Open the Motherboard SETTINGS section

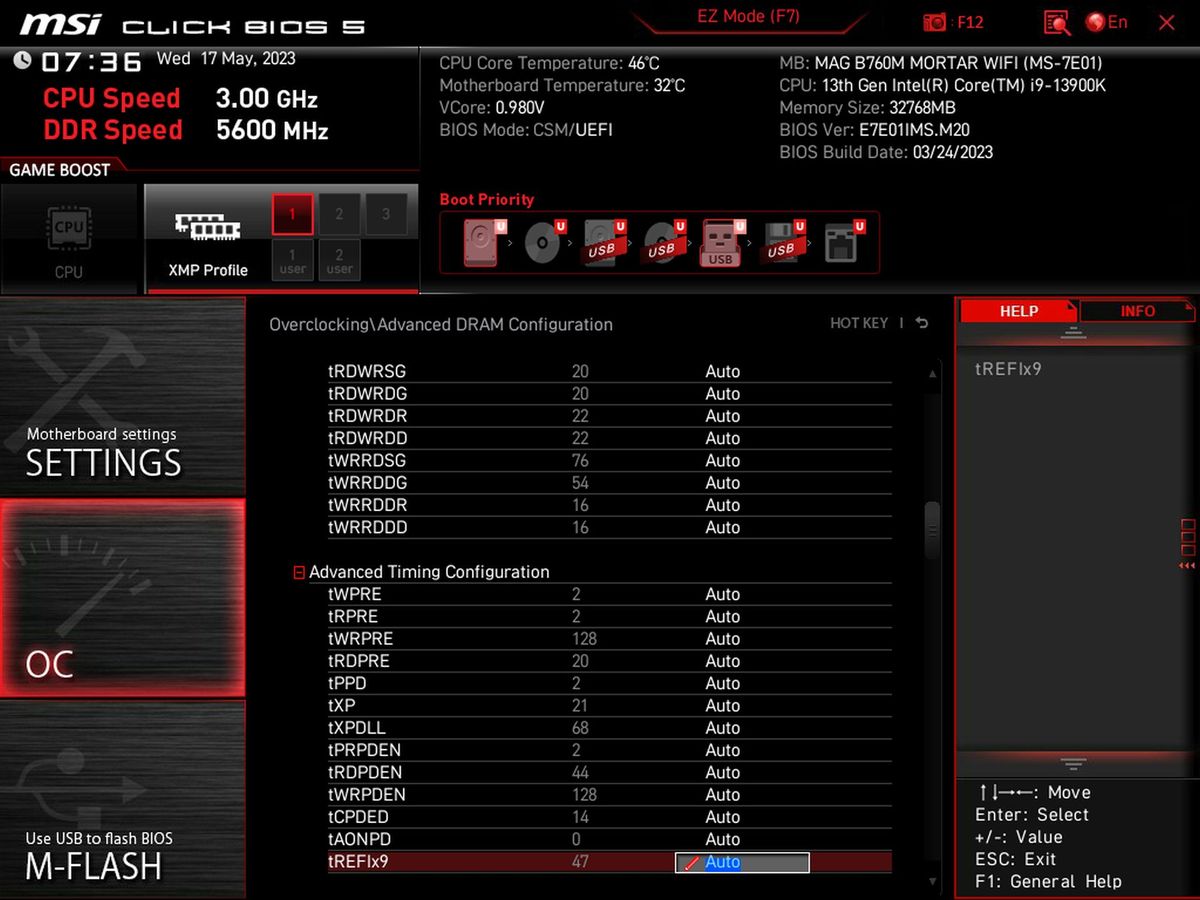point(122,396)
